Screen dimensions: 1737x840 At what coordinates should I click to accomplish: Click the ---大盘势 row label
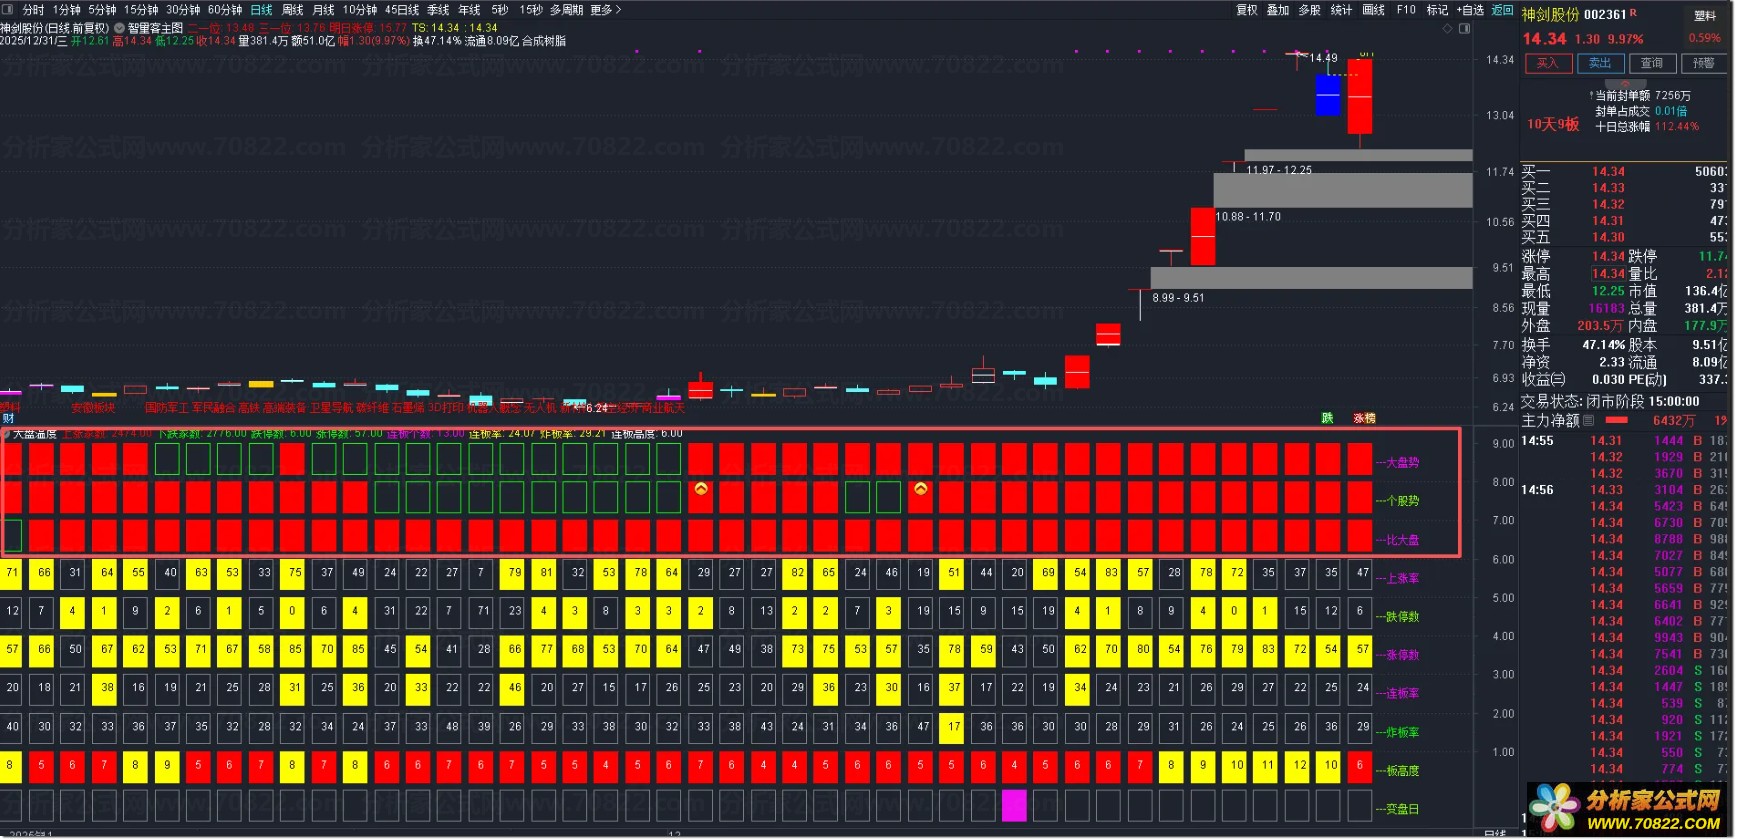click(x=1398, y=462)
